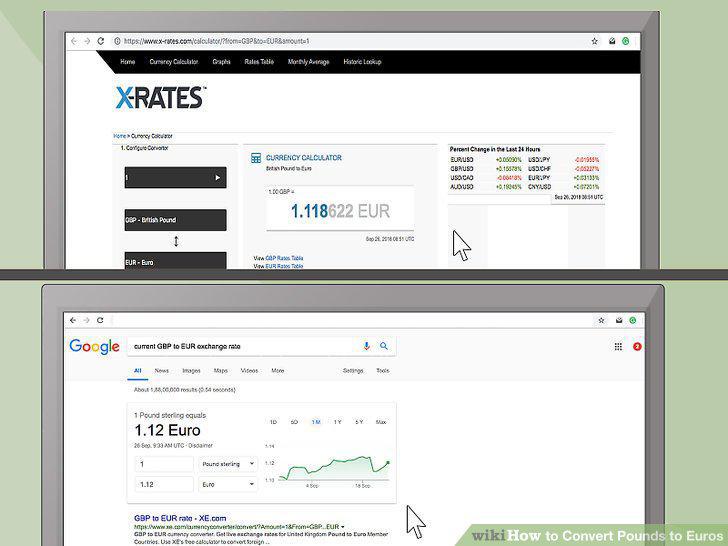
Task: Open Monthly Average menu item
Action: tap(308, 62)
